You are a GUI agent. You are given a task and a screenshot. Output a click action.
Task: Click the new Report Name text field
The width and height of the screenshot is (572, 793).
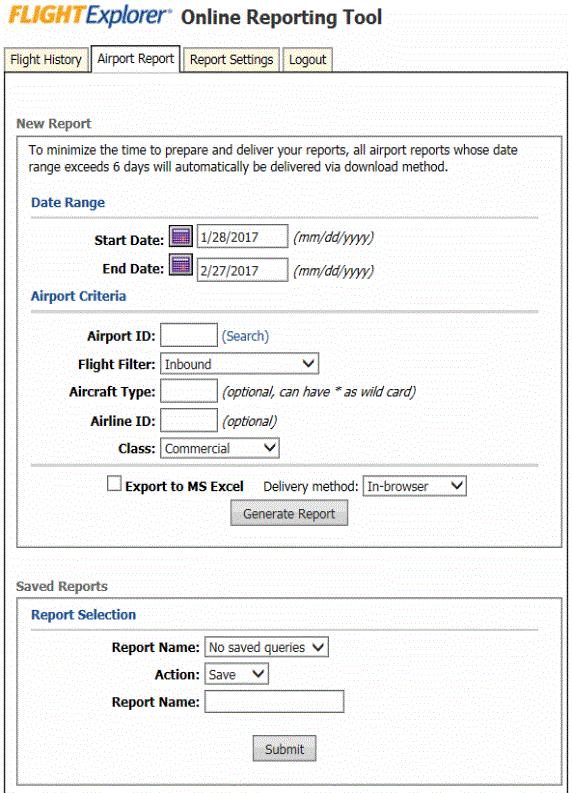click(x=274, y=701)
